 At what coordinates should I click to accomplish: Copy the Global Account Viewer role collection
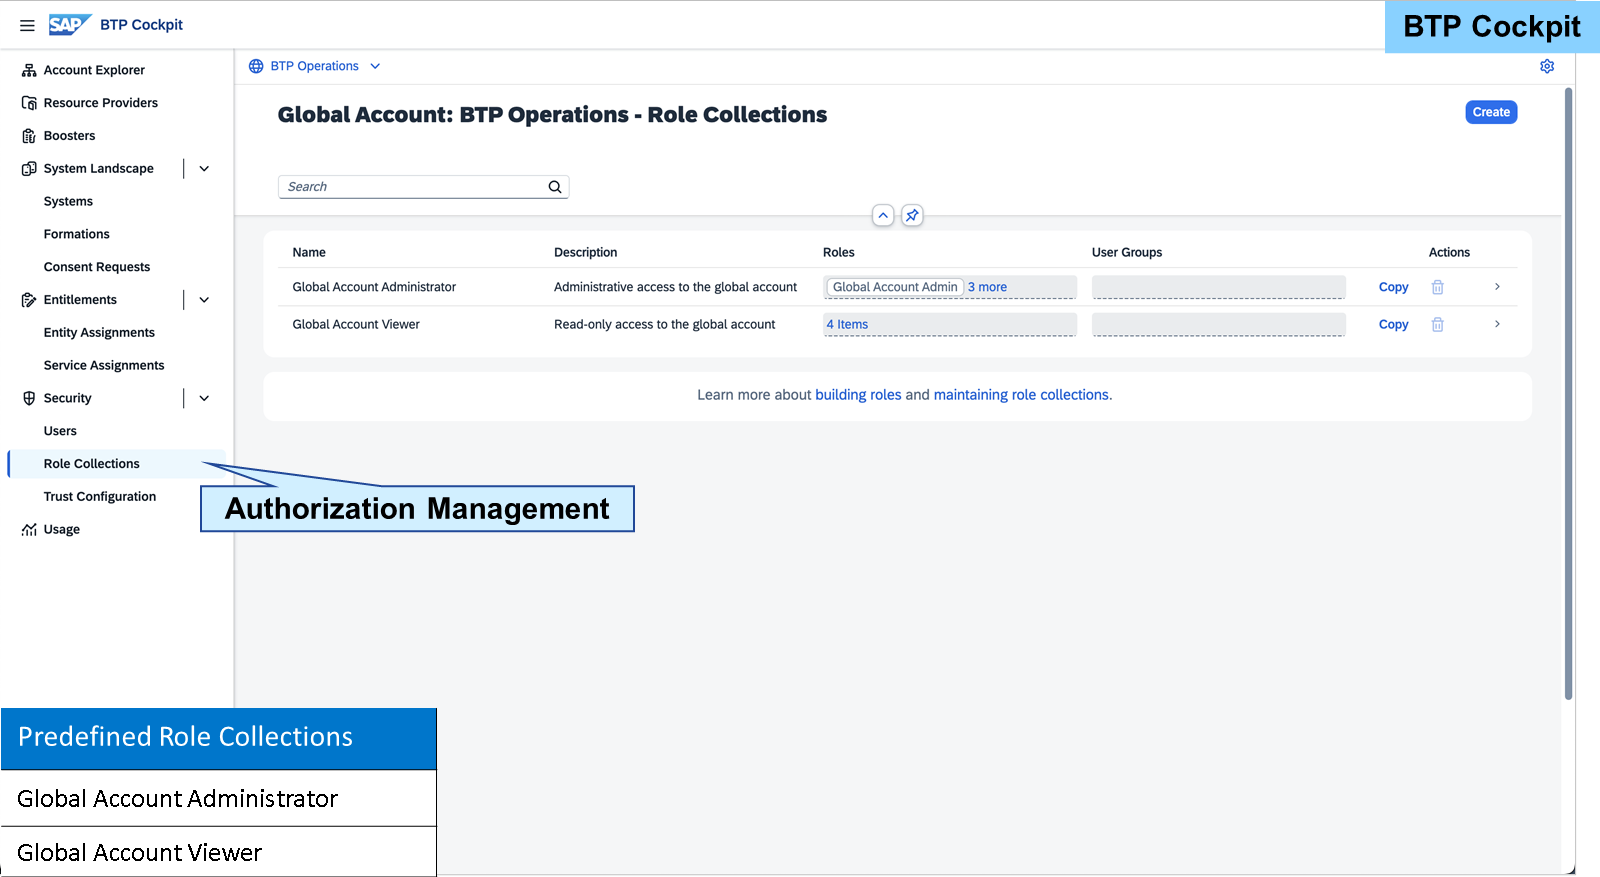[x=1393, y=324]
